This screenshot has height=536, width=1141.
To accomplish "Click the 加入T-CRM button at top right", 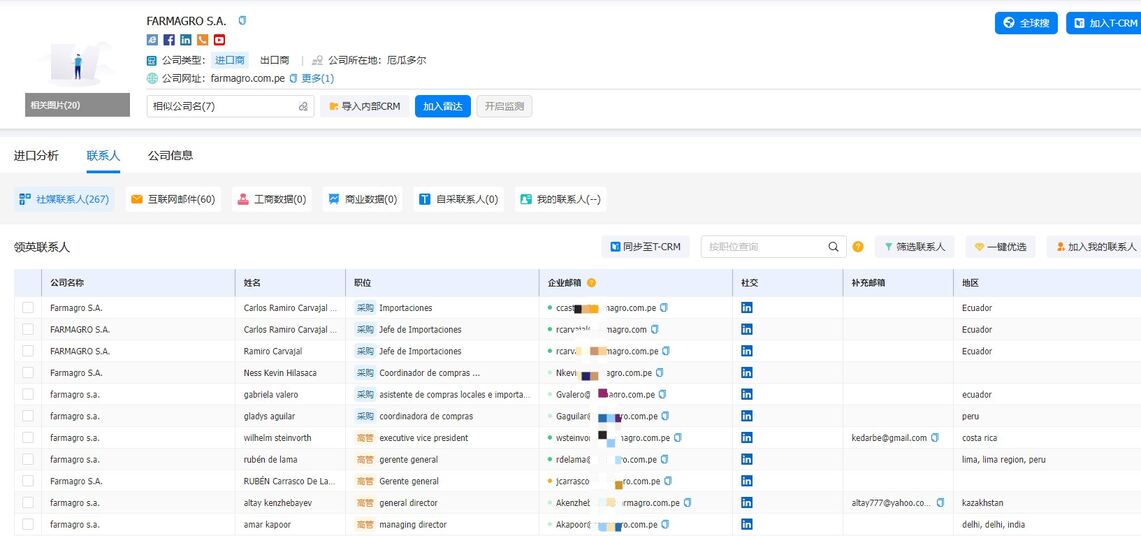I will pyautogui.click(x=1103, y=23).
